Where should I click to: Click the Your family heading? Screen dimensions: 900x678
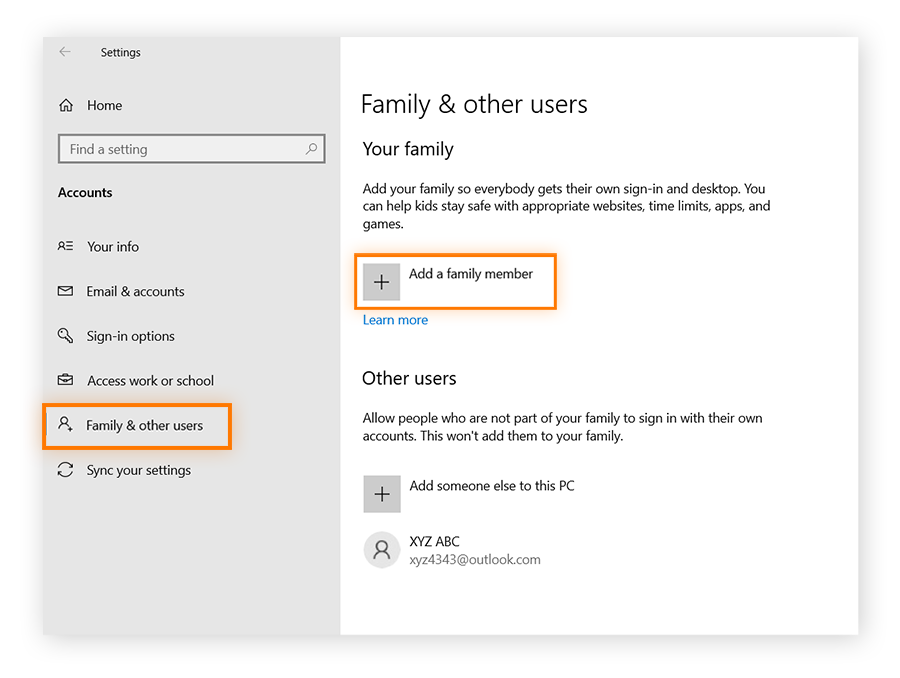408,149
